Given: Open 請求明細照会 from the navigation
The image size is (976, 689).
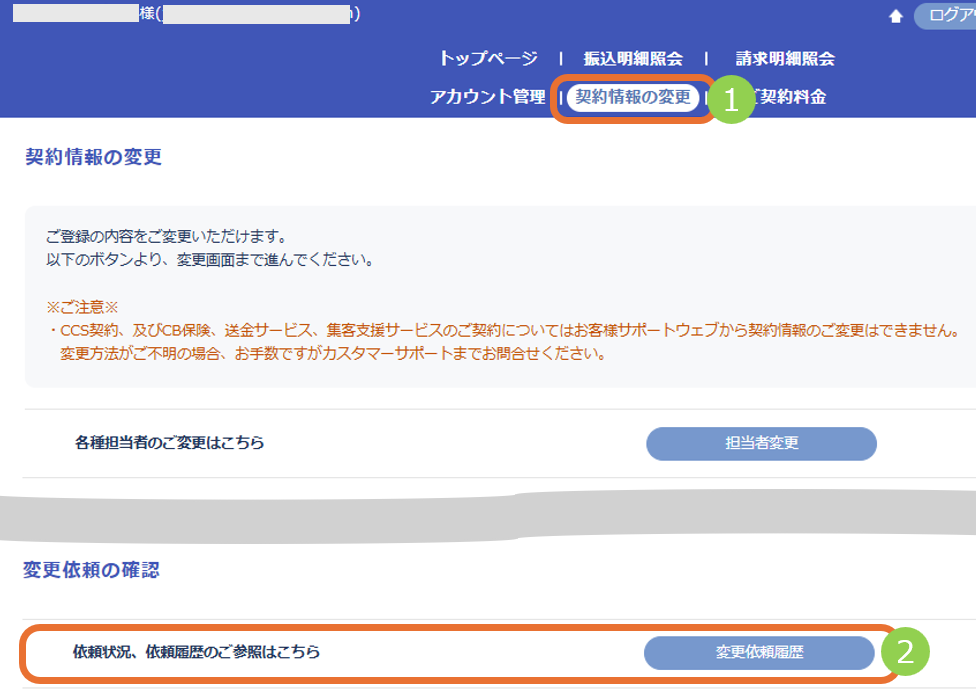Looking at the screenshot, I should (x=785, y=59).
